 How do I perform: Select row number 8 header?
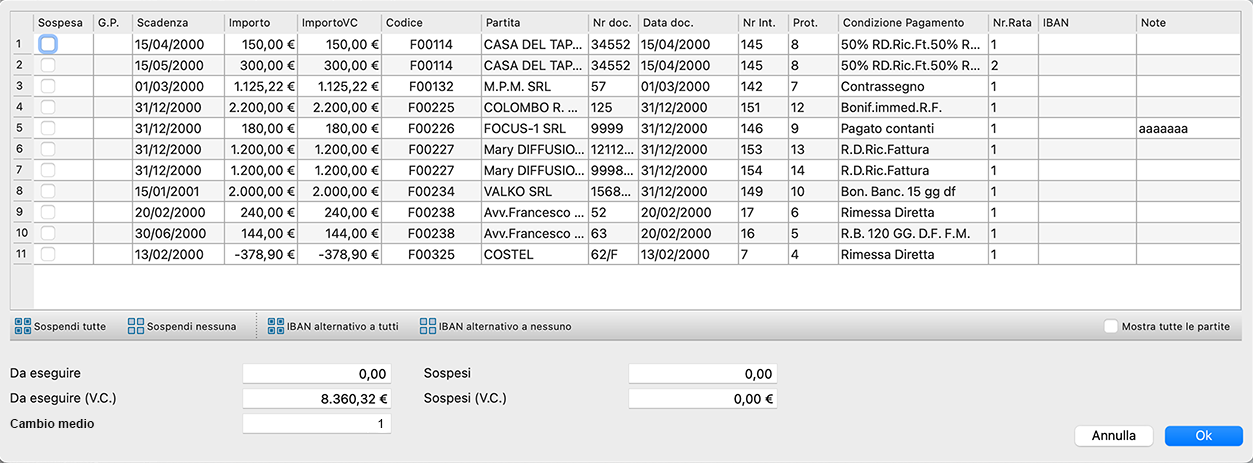21,191
